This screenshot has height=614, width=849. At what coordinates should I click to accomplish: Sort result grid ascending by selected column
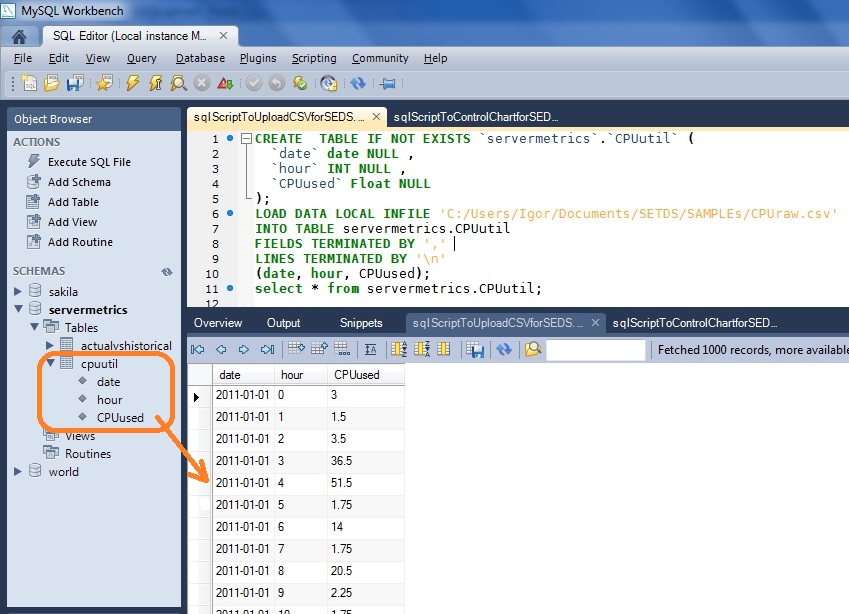tap(397, 350)
